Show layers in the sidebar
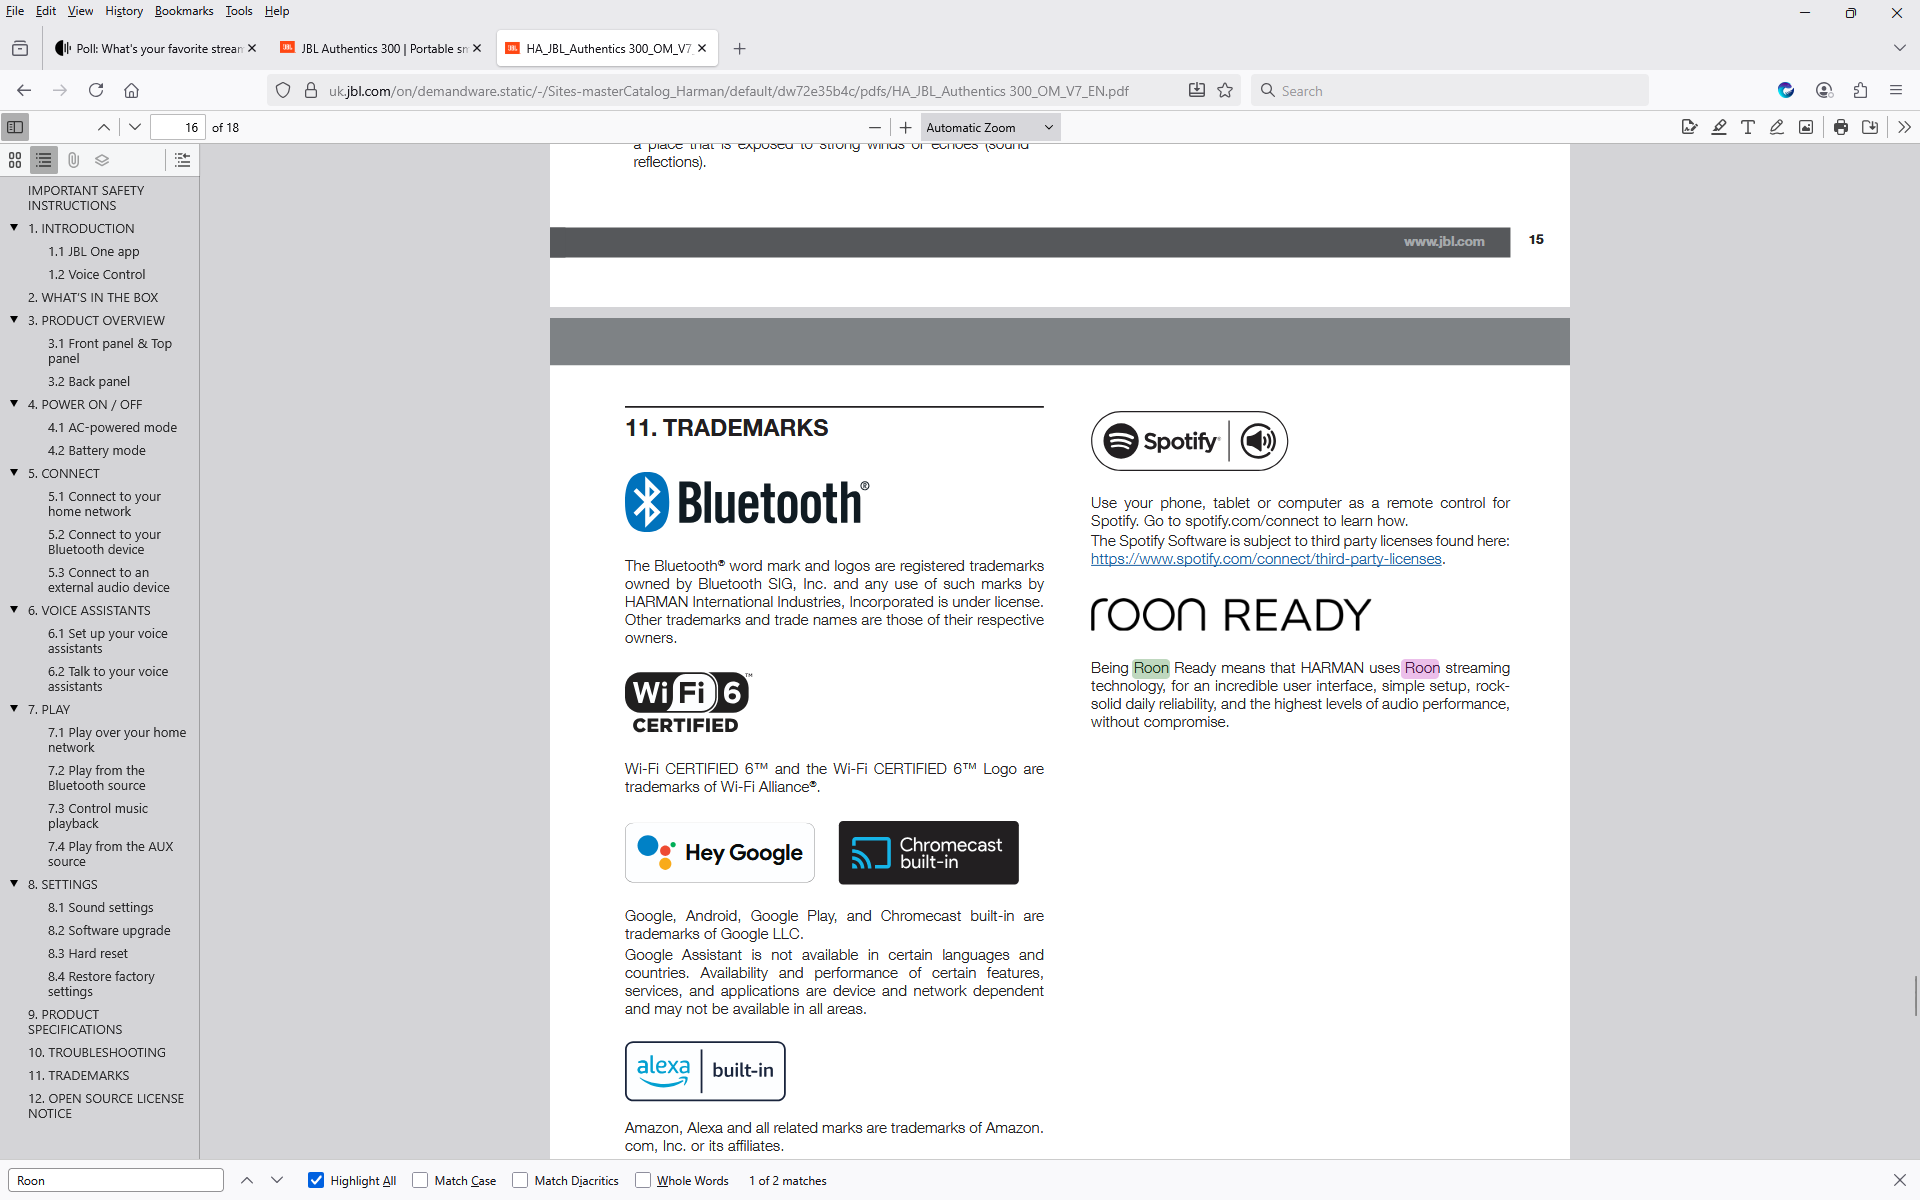 click(102, 160)
